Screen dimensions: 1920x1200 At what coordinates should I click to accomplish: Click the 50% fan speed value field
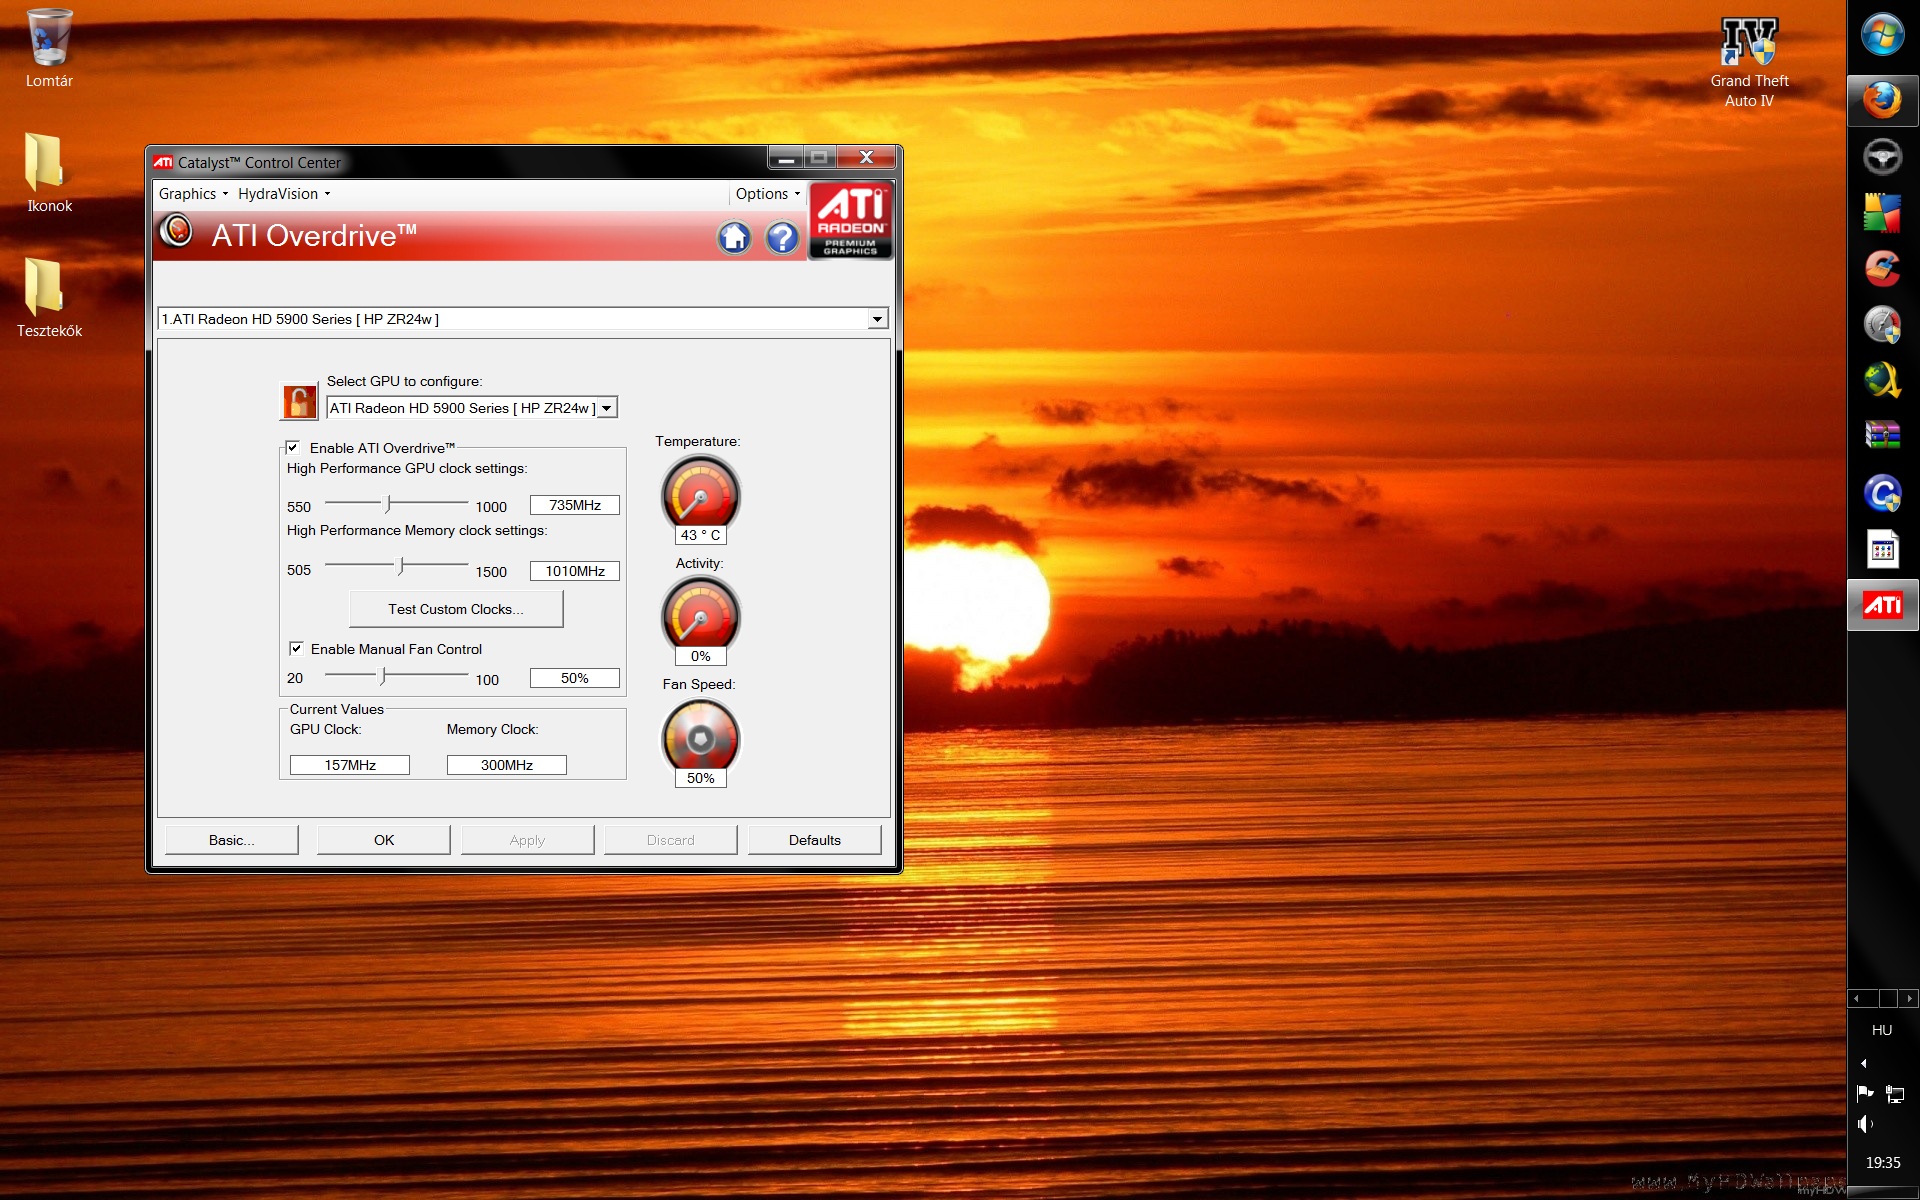coord(575,678)
